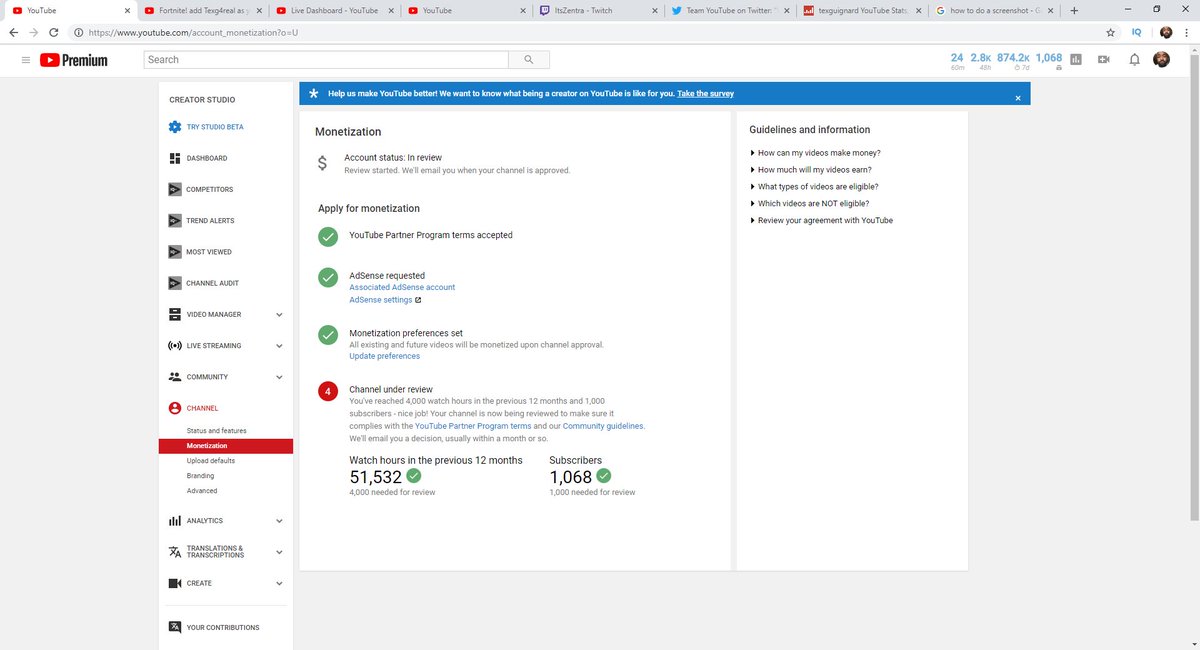Select Upload defaults submenu item

(x=211, y=461)
